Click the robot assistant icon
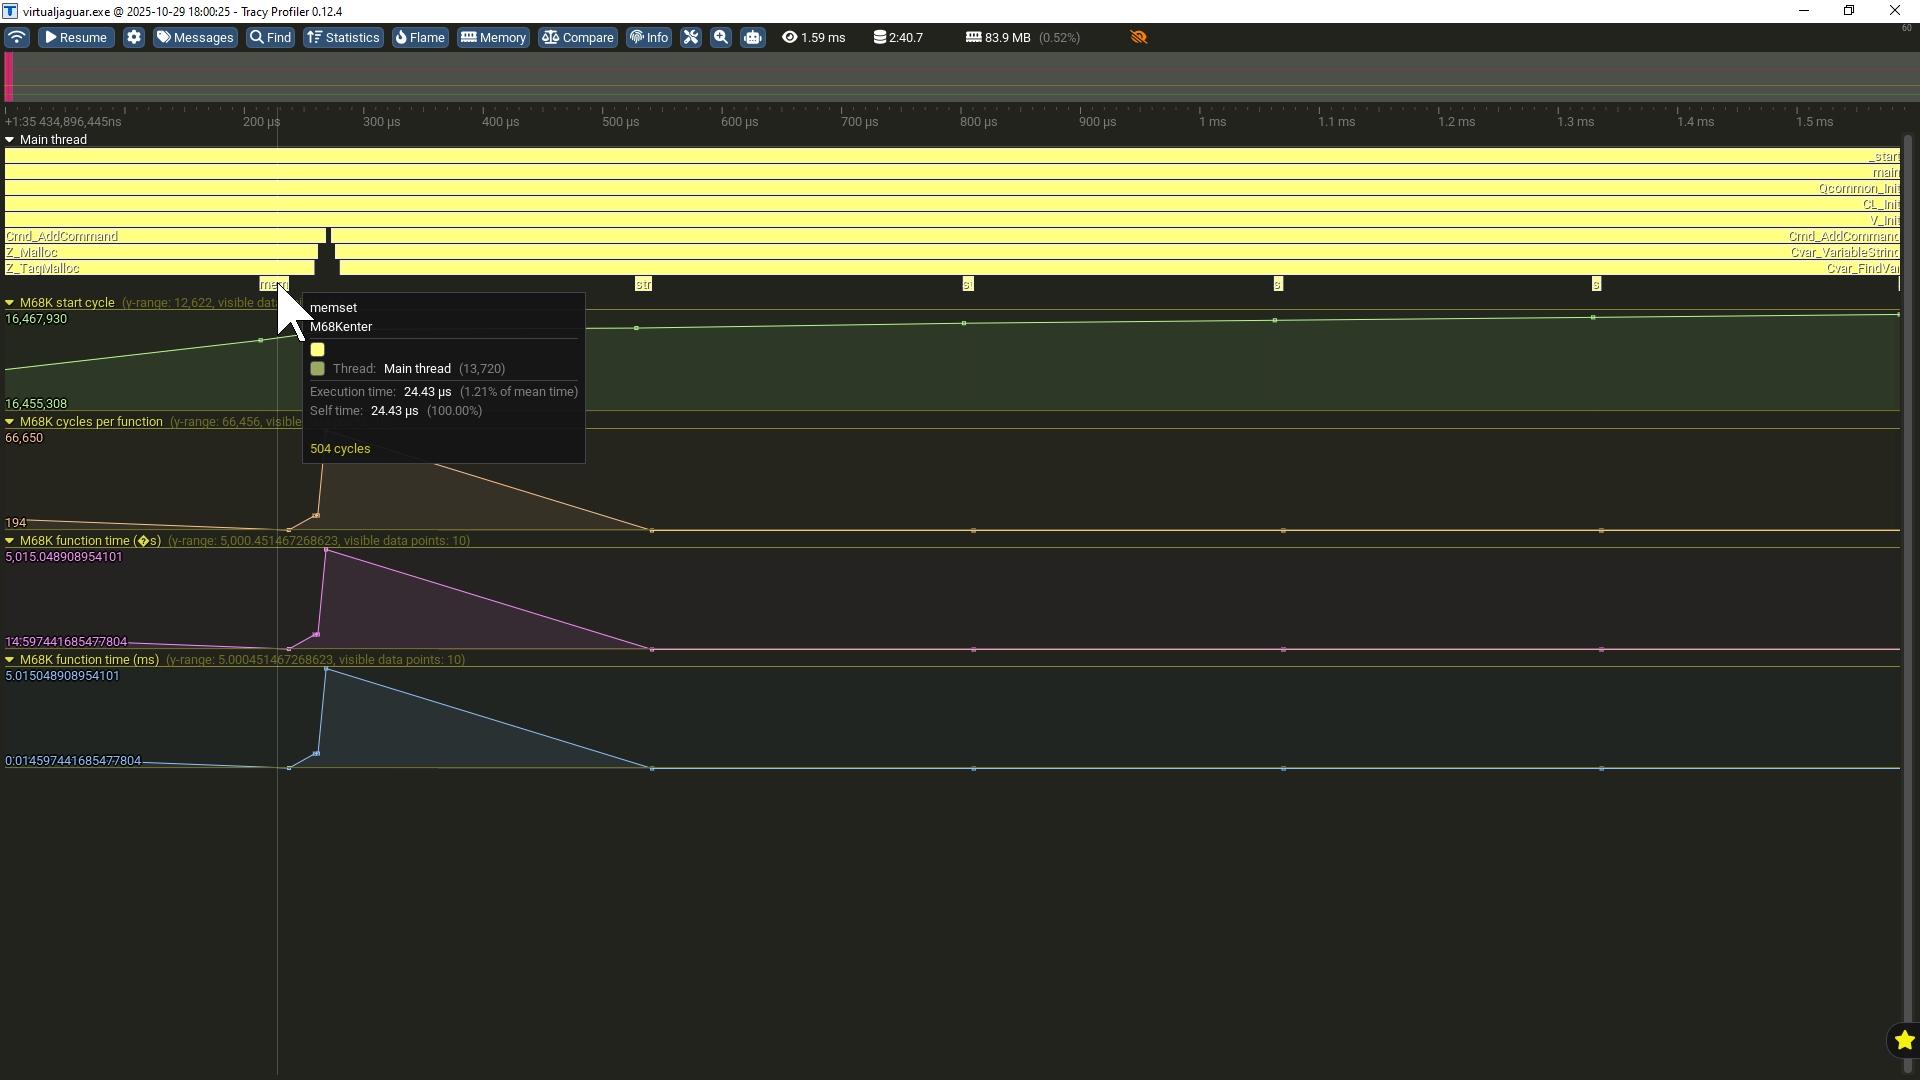1920x1080 pixels. tap(753, 37)
